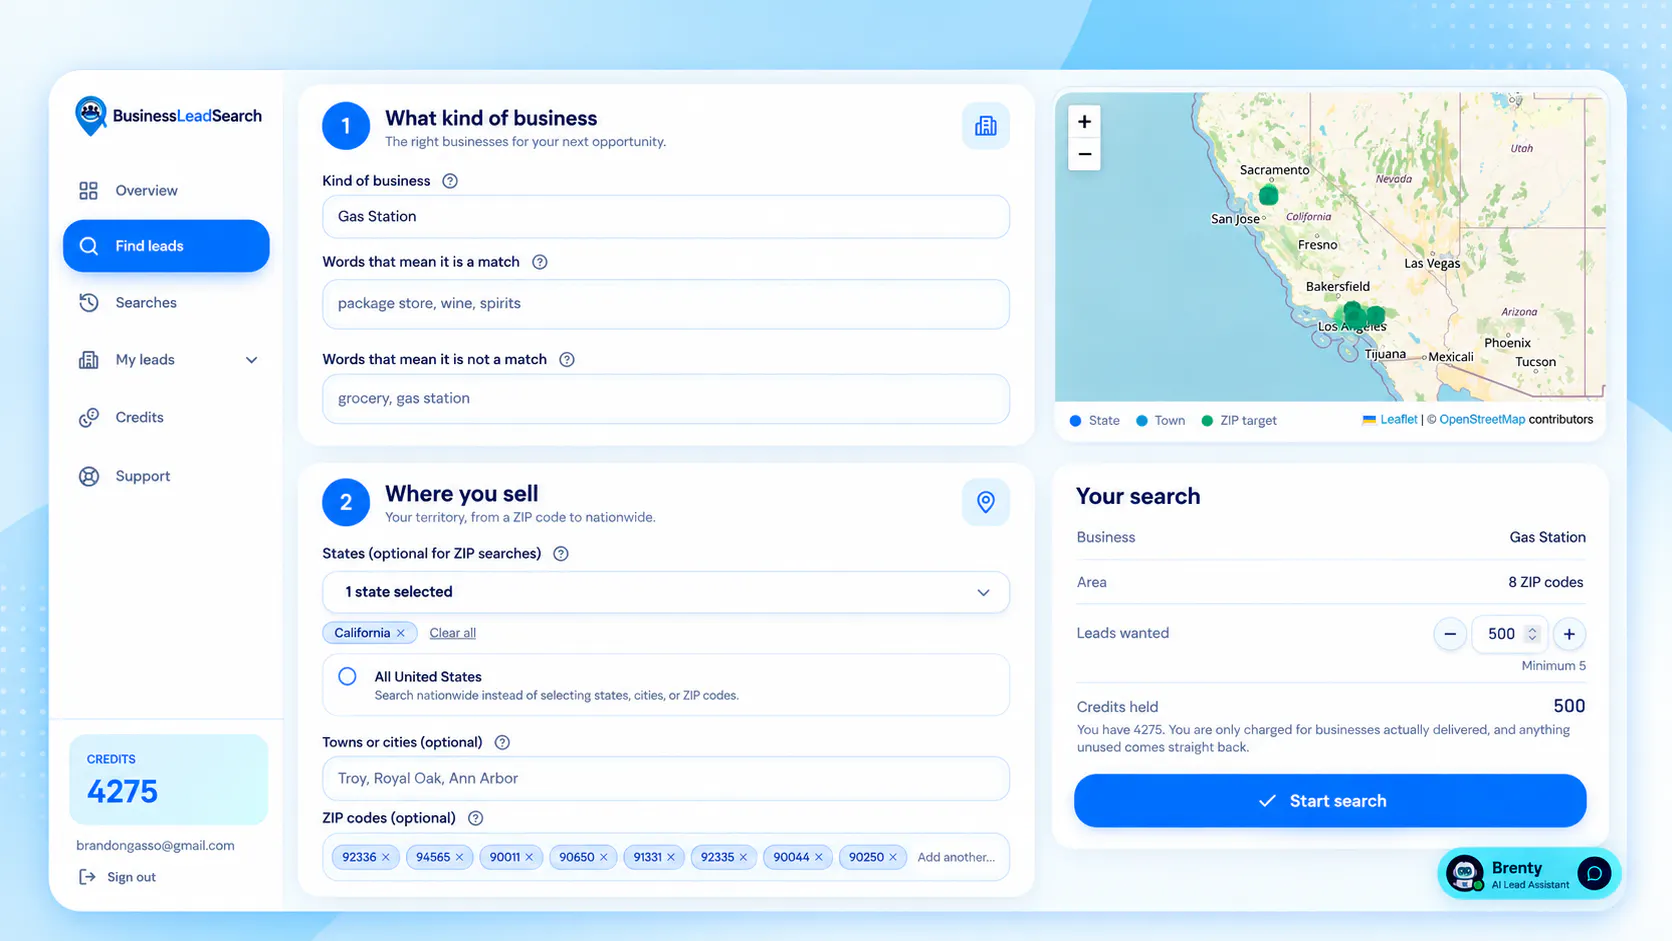This screenshot has width=1672, height=941.
Task: Click the Credits 4275 card in the sidebar
Action: (168, 780)
